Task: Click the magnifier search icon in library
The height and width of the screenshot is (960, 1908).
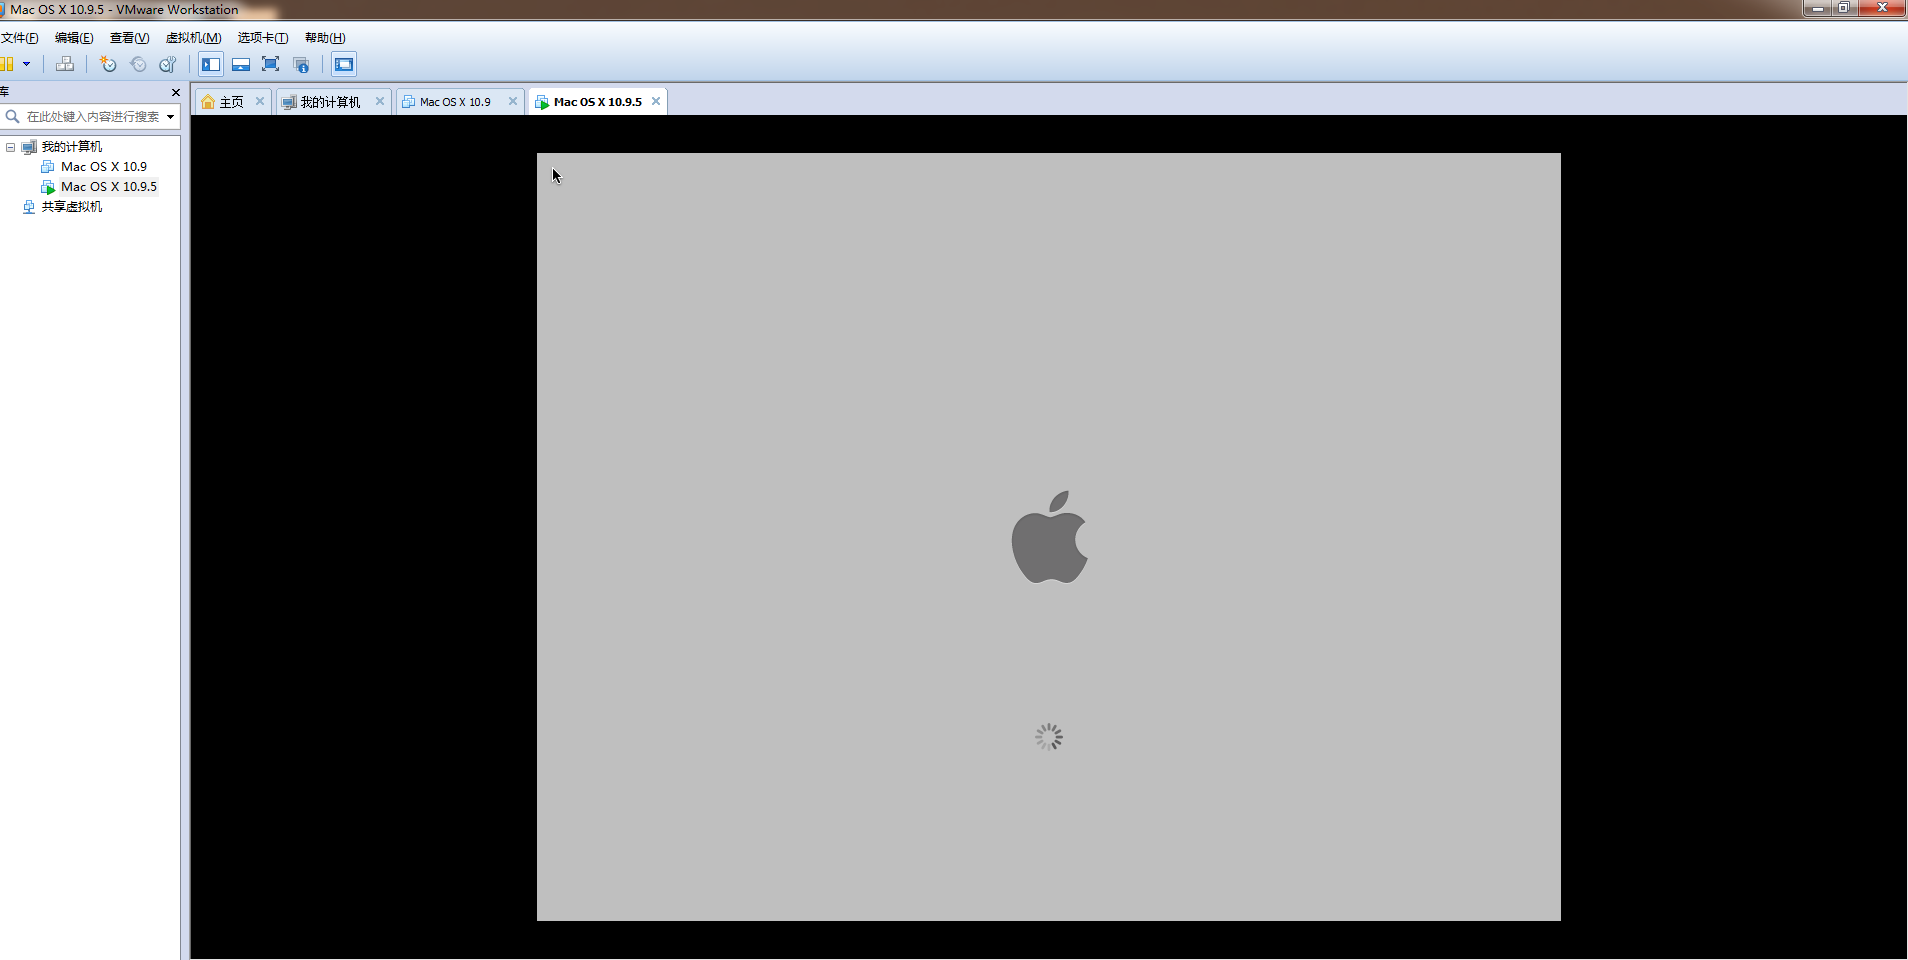Action: click(x=12, y=117)
